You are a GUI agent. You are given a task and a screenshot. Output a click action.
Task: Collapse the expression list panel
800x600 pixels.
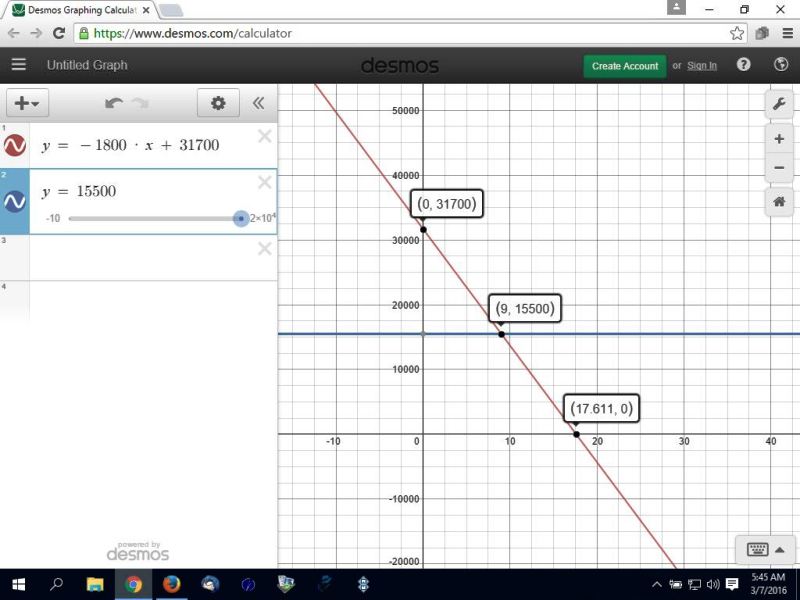pyautogui.click(x=259, y=103)
